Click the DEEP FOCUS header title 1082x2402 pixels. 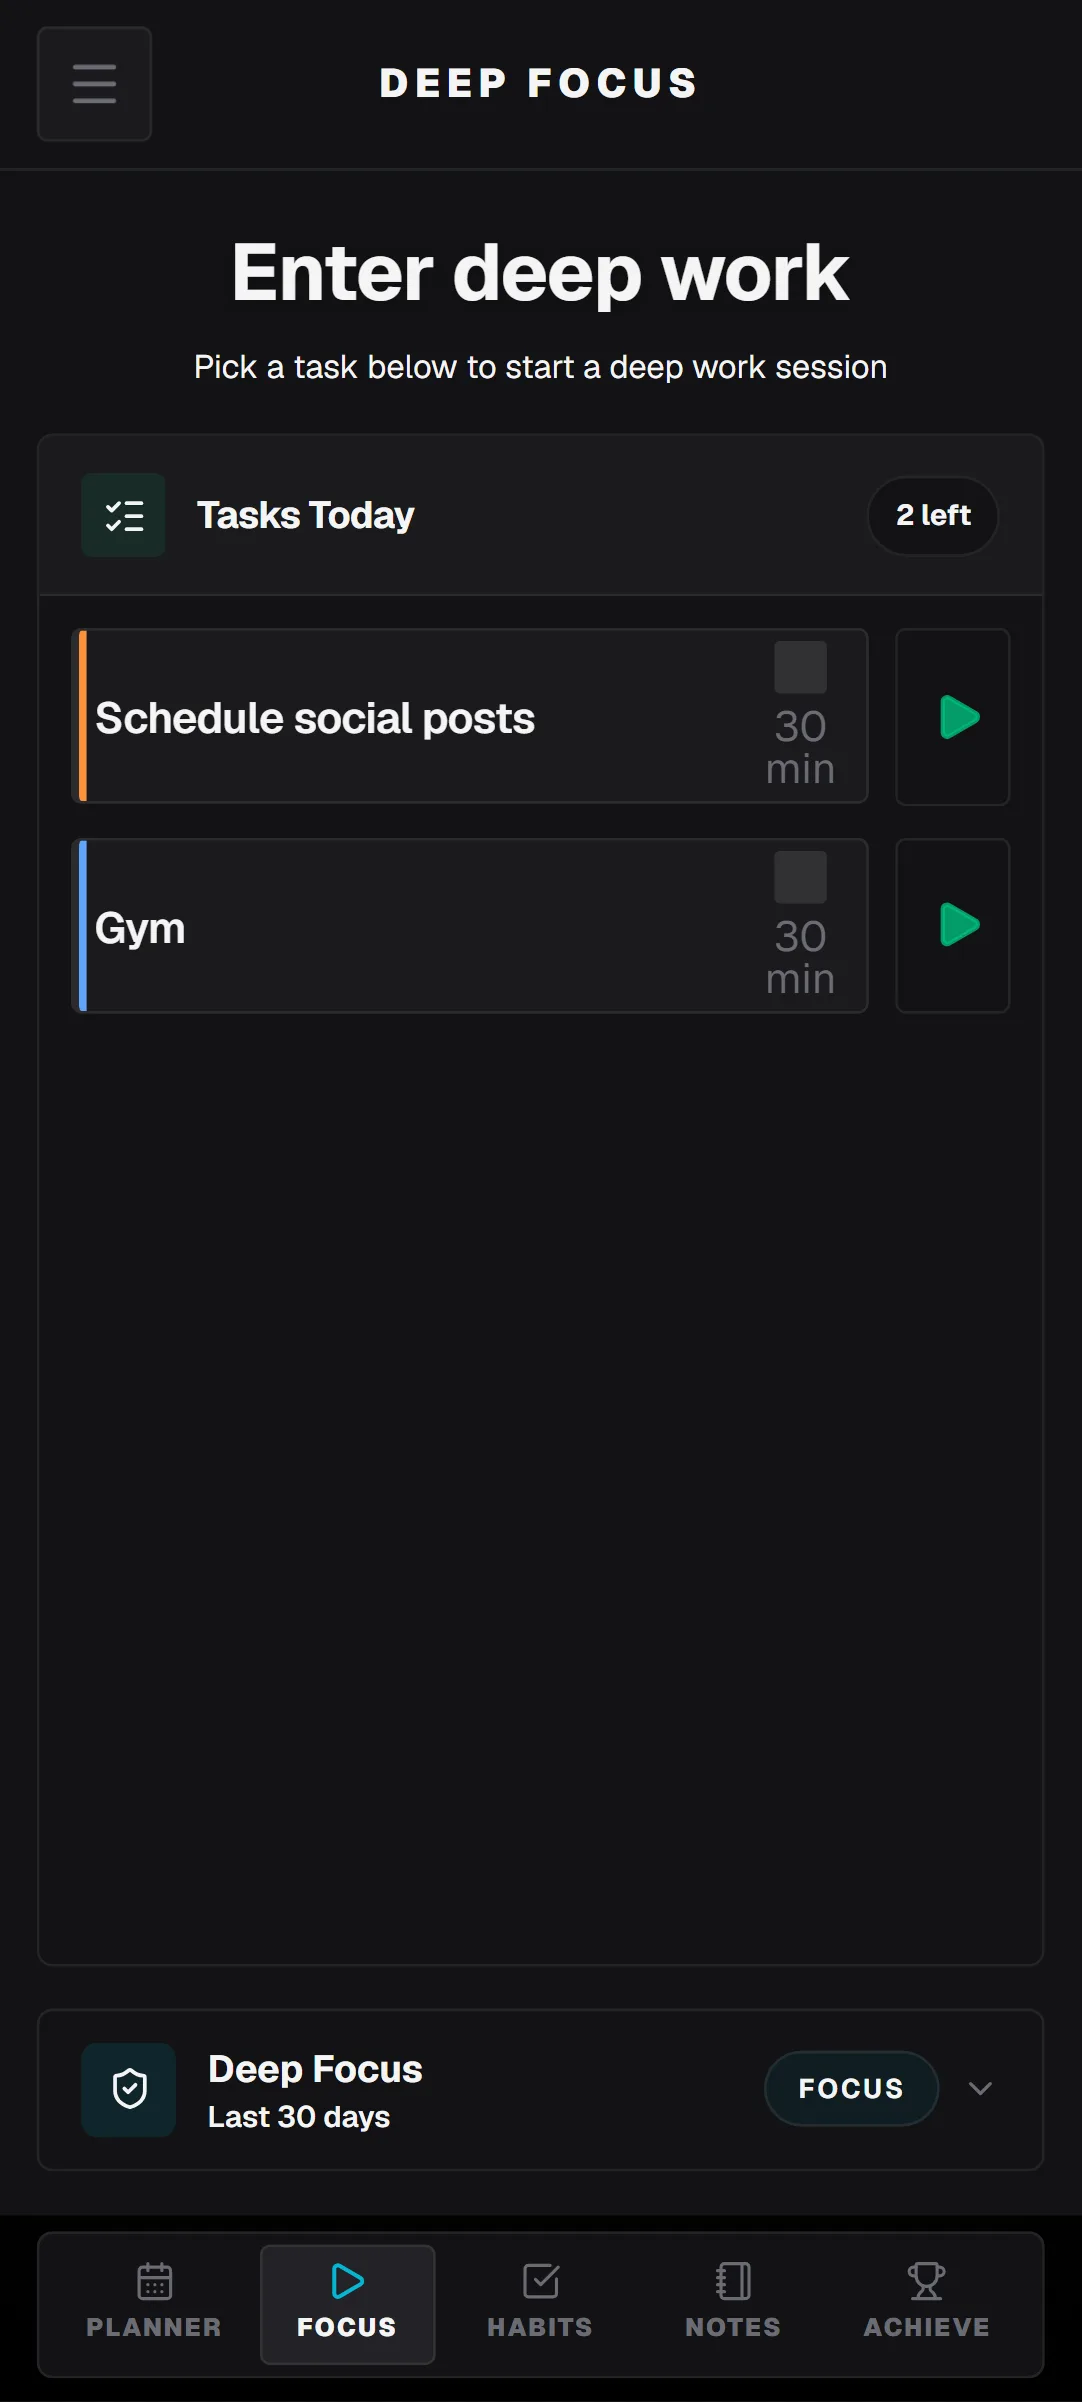539,83
